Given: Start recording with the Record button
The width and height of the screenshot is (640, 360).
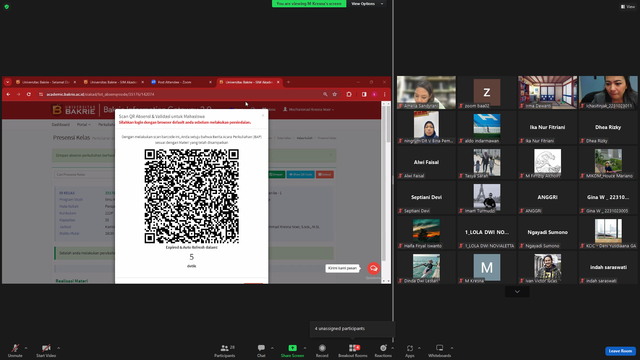Looking at the screenshot, I should (322, 350).
